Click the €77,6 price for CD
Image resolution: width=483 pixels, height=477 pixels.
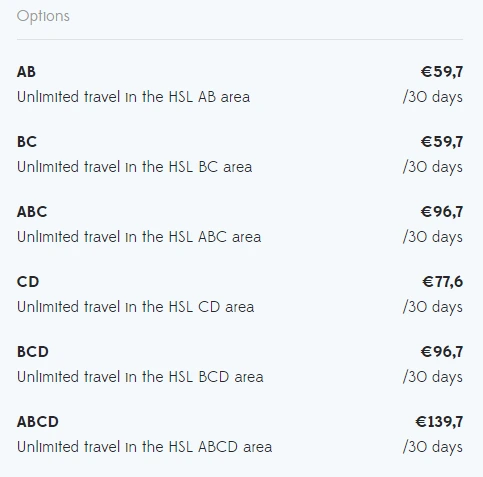coord(443,282)
